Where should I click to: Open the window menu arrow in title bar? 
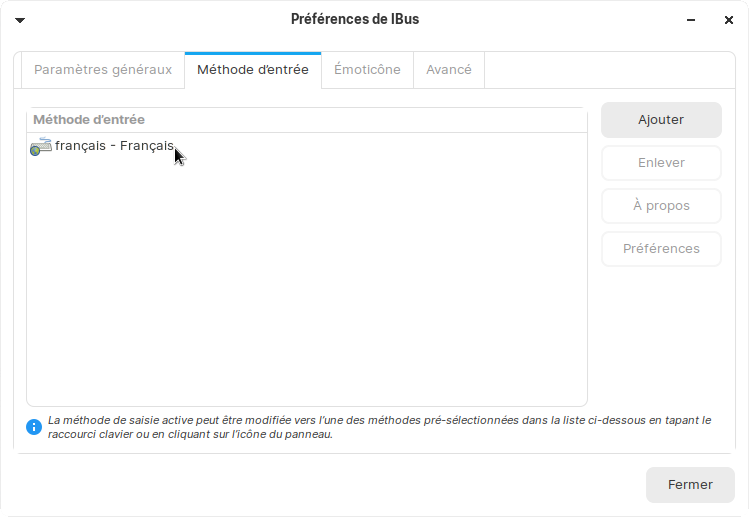click(x=20, y=20)
